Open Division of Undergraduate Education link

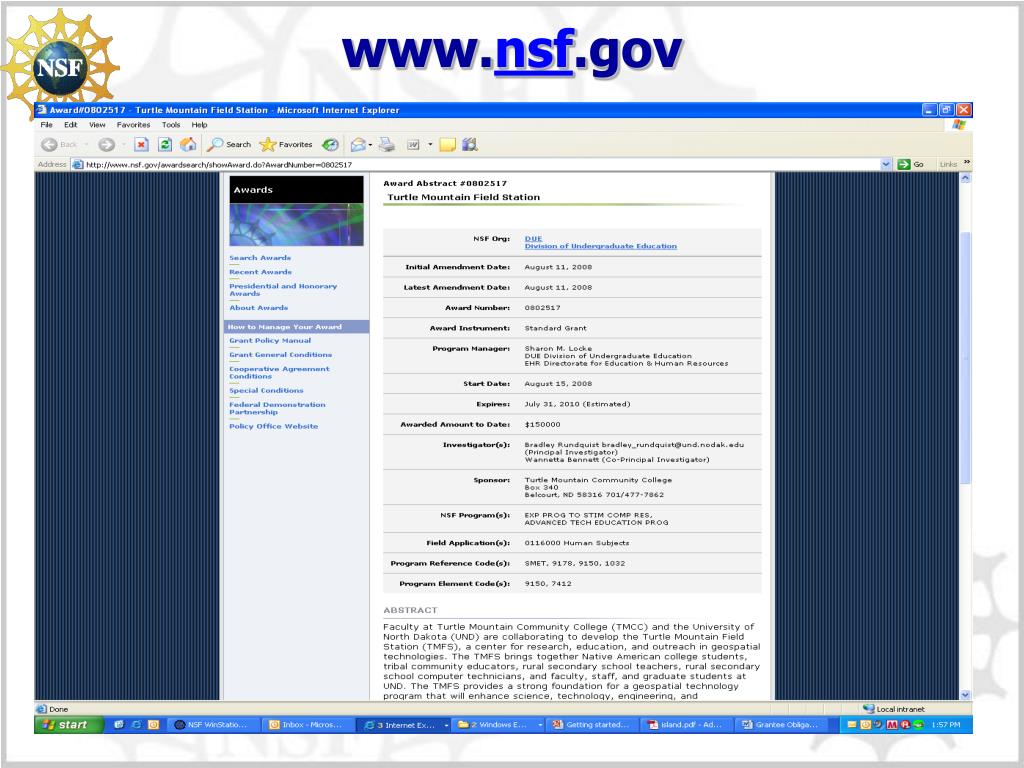pyautogui.click(x=601, y=246)
